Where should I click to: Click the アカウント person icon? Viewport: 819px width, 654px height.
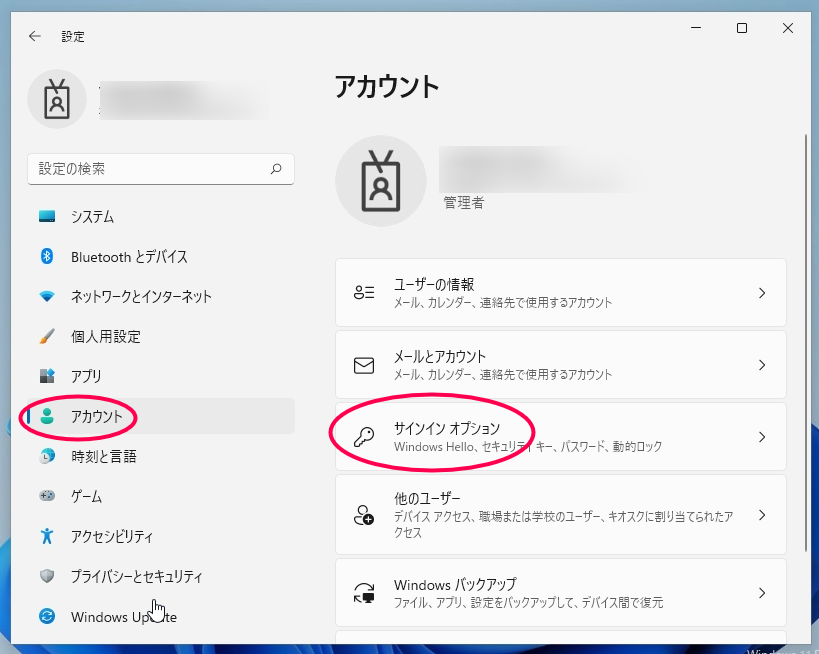tap(47, 416)
